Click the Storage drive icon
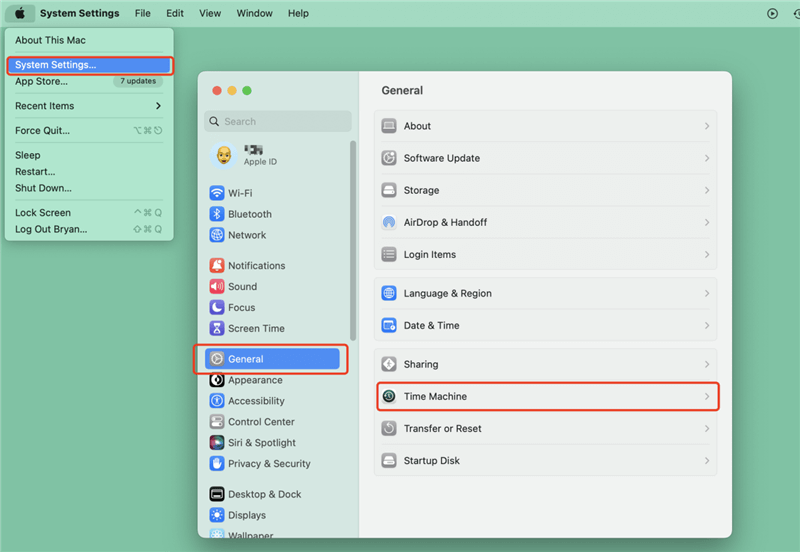Image resolution: width=800 pixels, height=552 pixels. tap(389, 190)
